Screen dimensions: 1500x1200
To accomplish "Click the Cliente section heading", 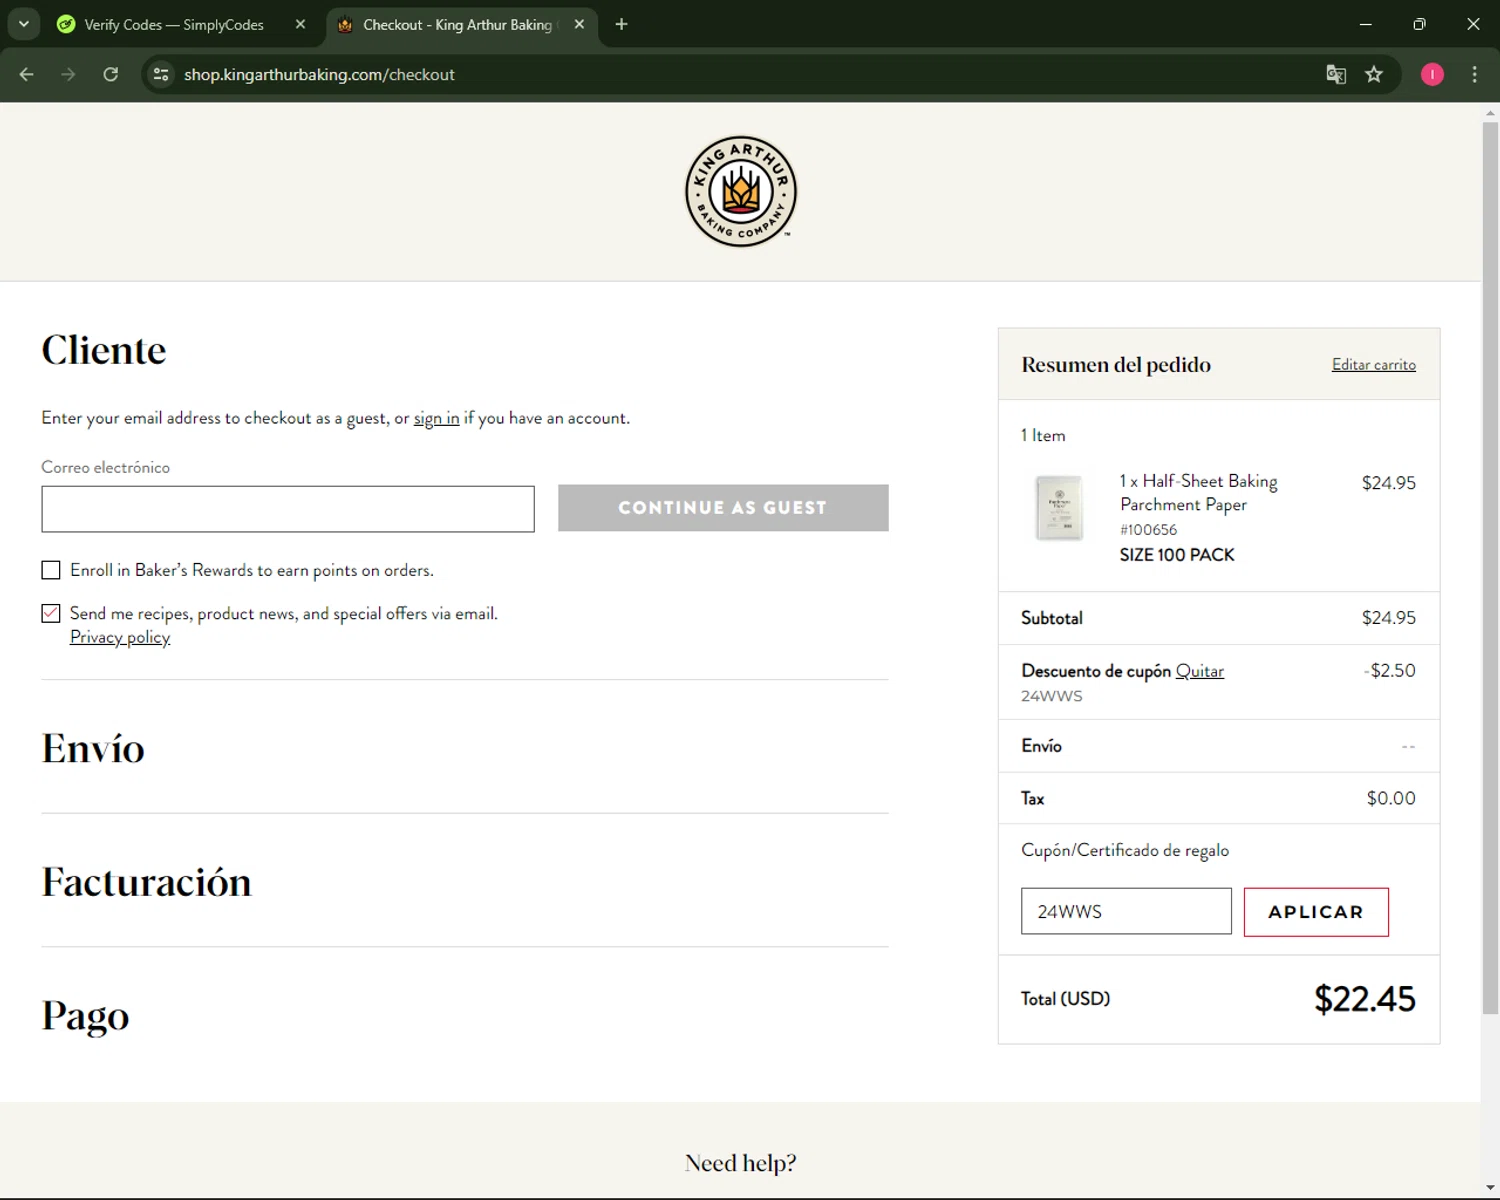I will pos(104,350).
